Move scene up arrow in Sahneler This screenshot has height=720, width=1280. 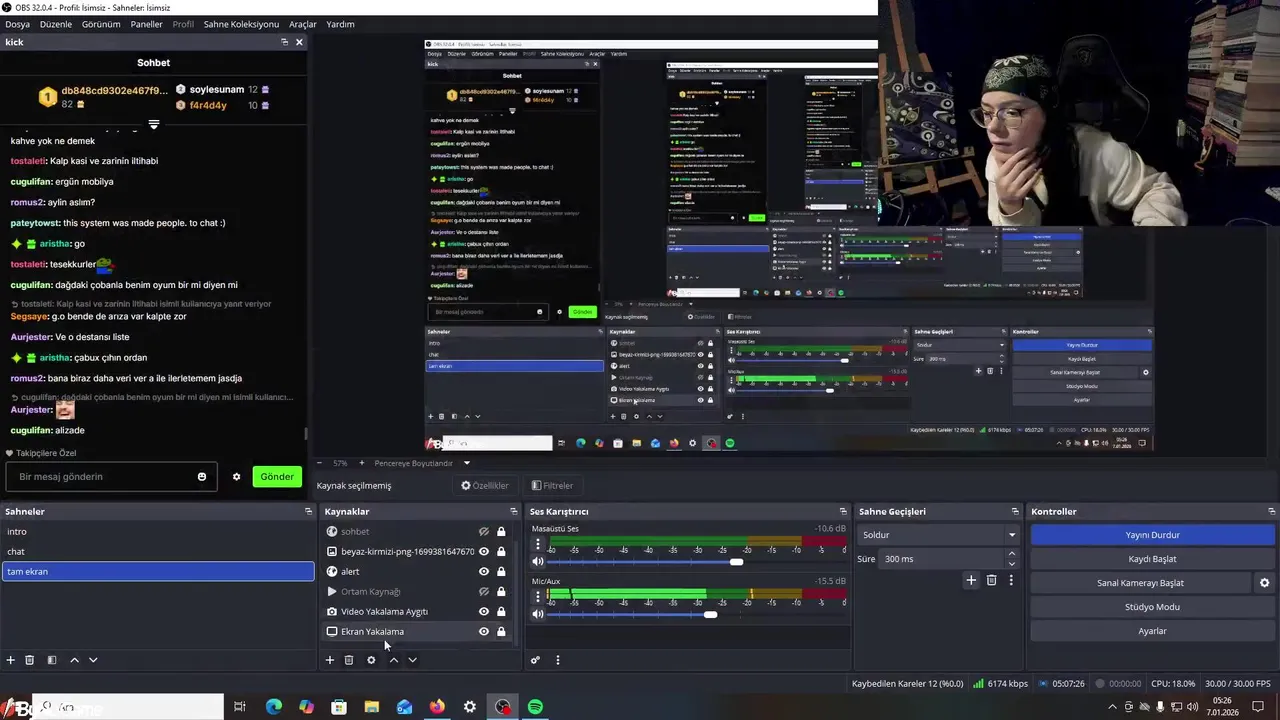74,660
